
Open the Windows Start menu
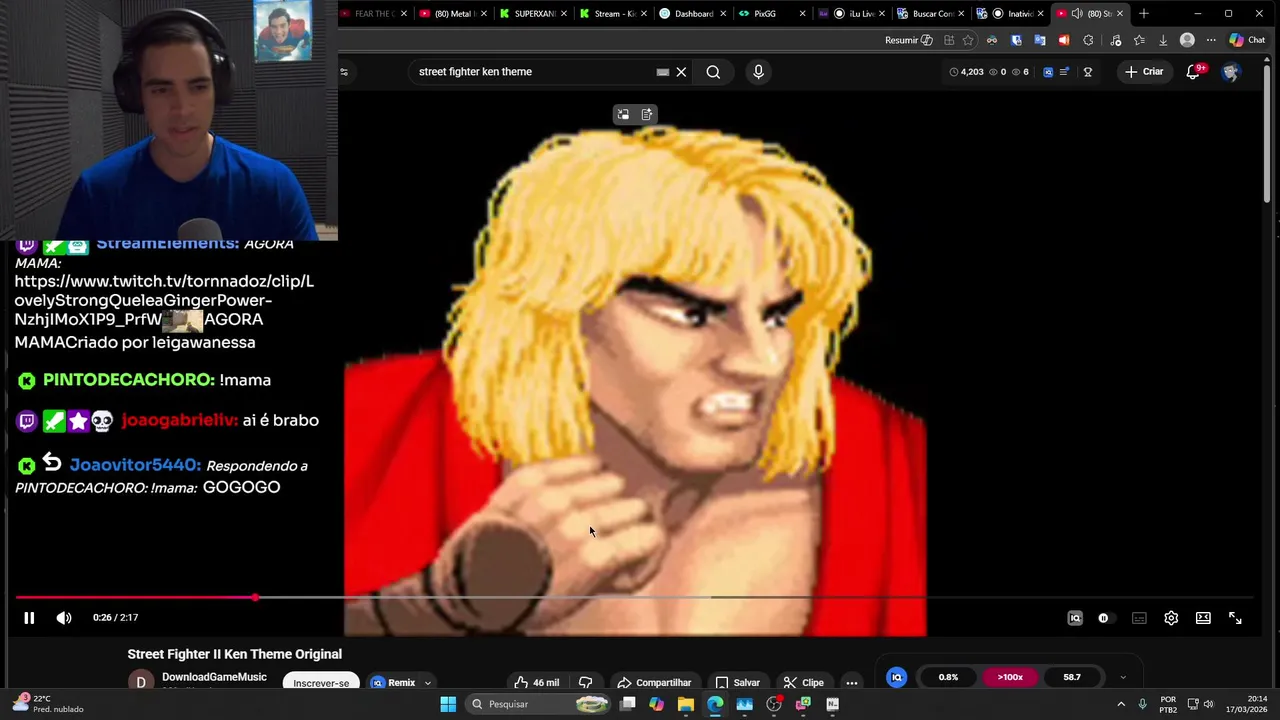(x=448, y=704)
